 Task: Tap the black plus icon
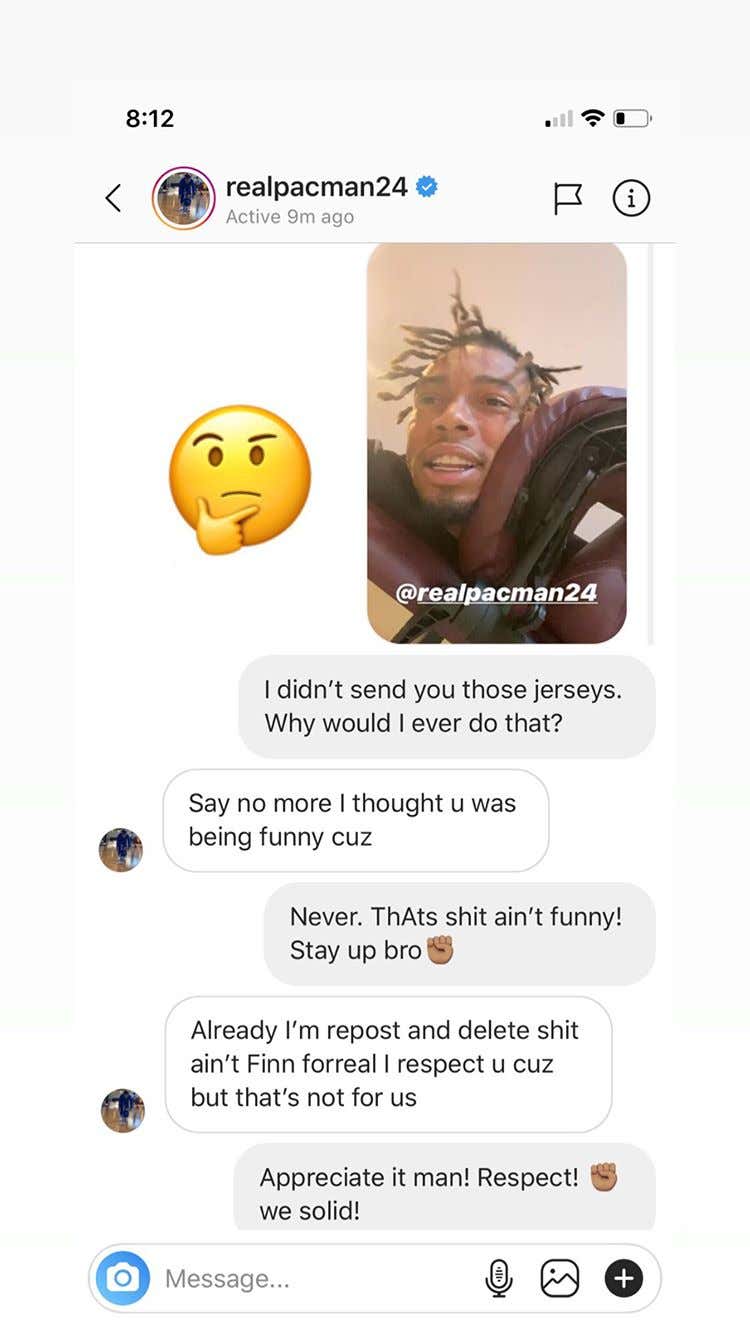(624, 1278)
